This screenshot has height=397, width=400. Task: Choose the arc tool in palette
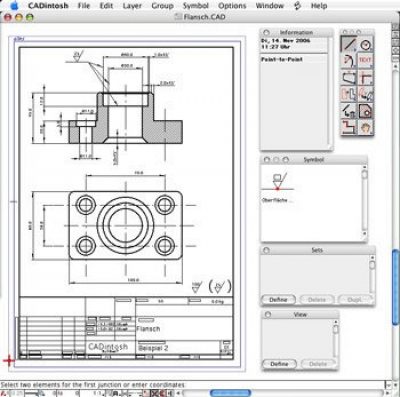point(348,61)
